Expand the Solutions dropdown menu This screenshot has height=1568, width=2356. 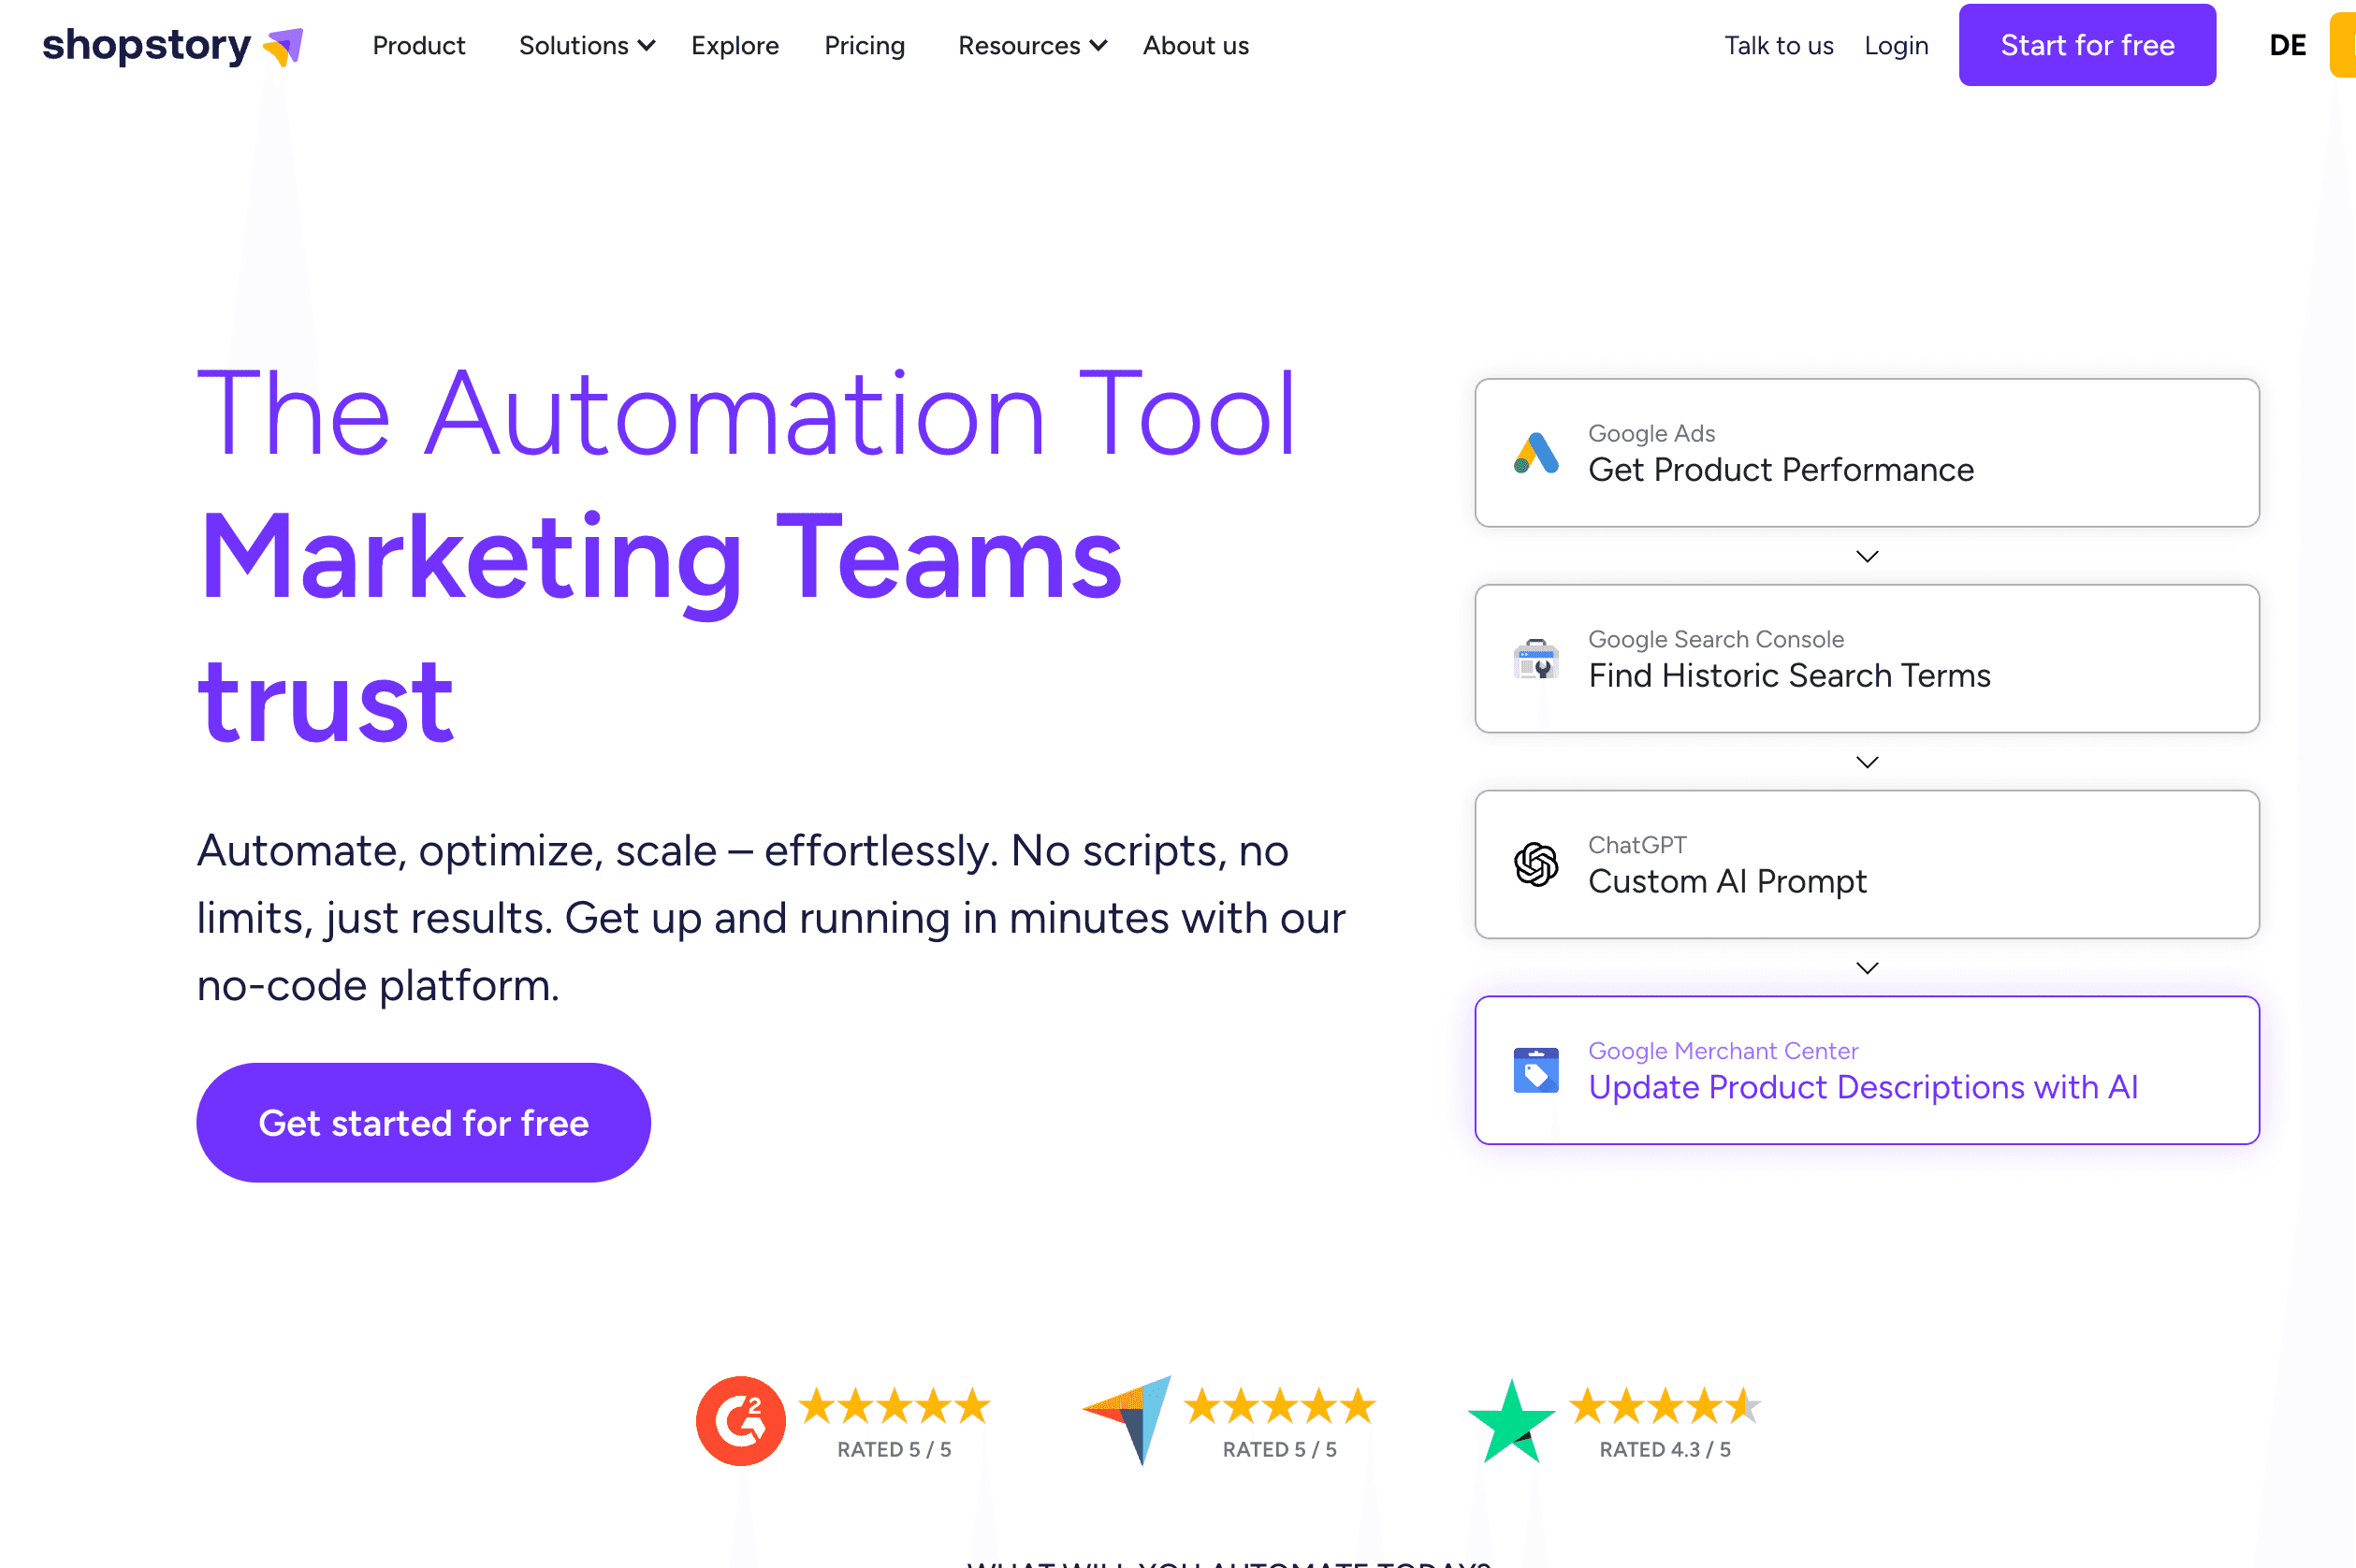click(x=587, y=46)
